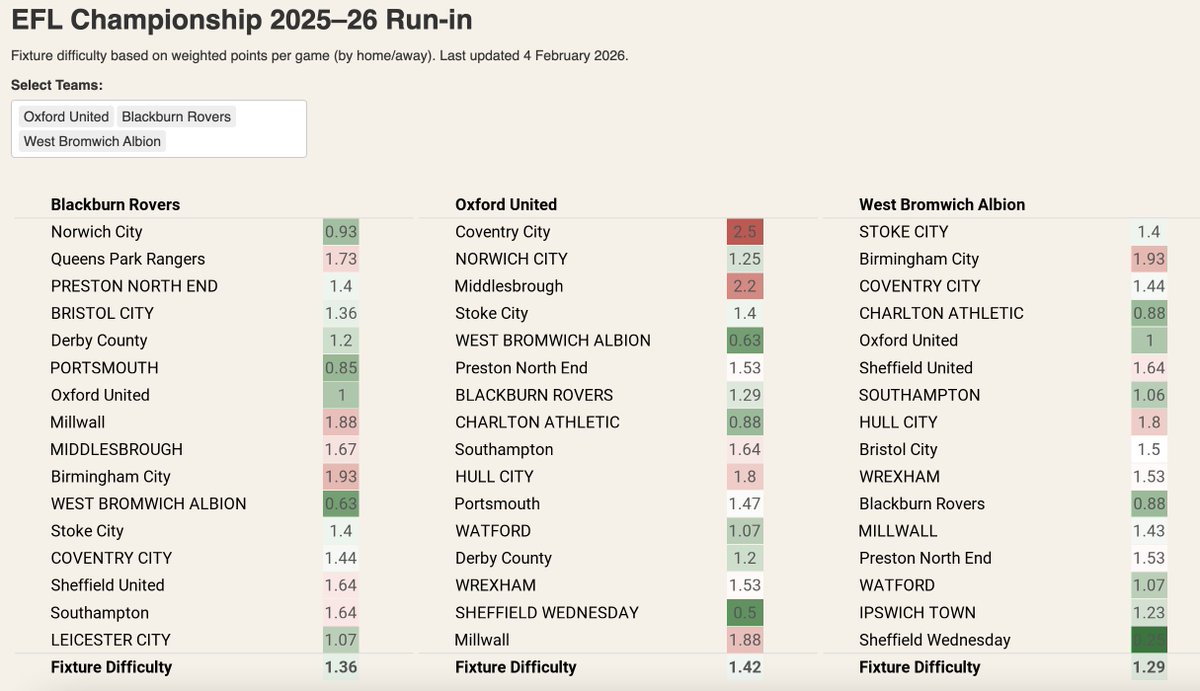
Task: Click the 0.93 difficulty value beside Norwich City
Action: (x=341, y=232)
